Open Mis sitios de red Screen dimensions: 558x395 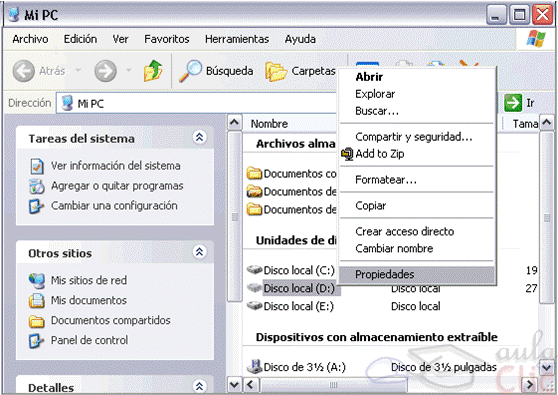coord(89,280)
